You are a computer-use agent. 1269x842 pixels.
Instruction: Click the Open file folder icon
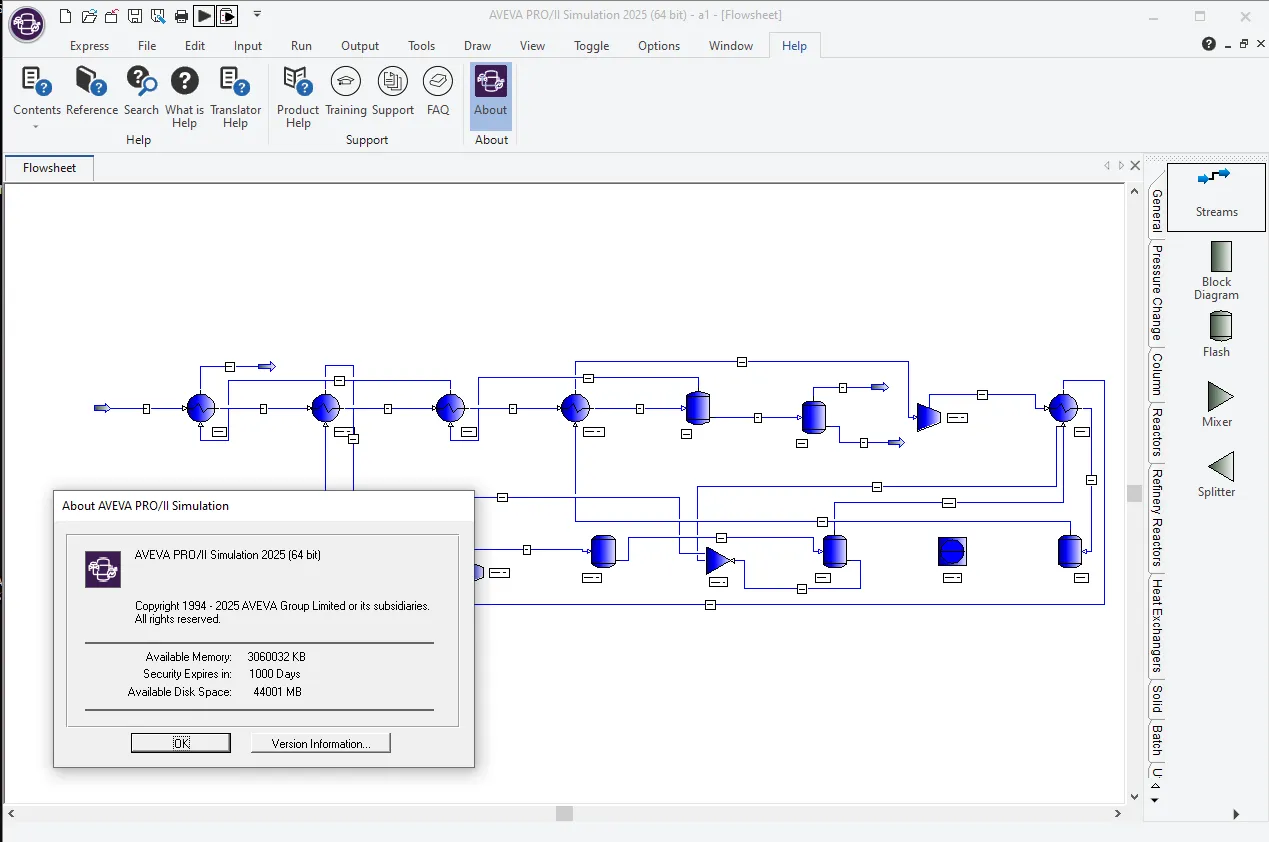click(x=89, y=16)
